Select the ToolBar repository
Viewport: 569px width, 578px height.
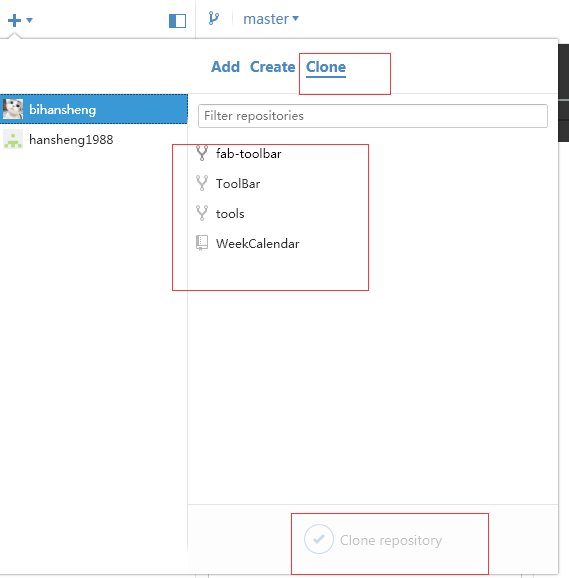(238, 184)
